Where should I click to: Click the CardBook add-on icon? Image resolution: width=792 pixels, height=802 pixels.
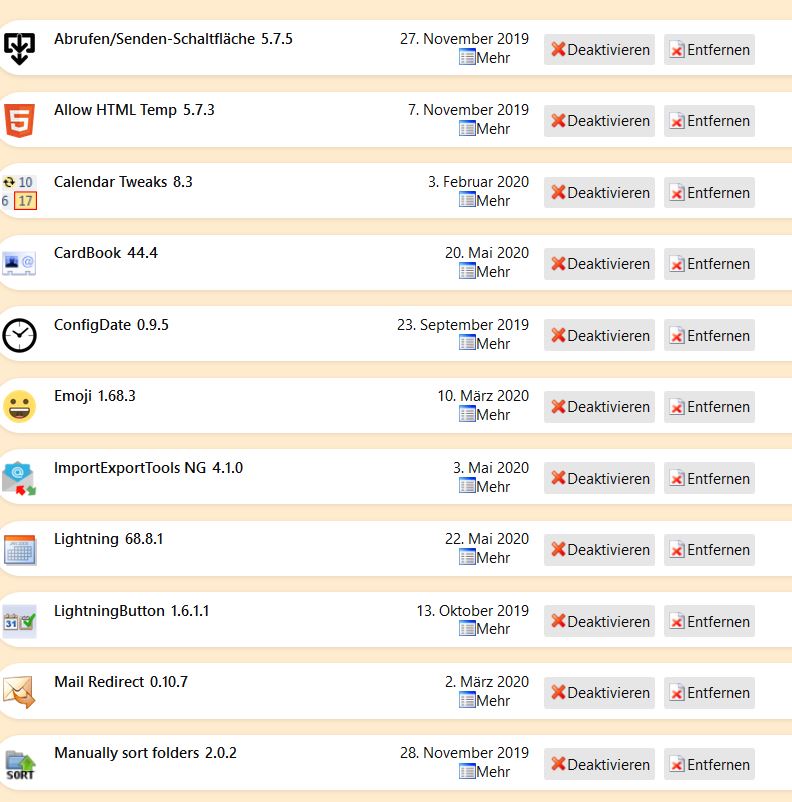tap(20, 264)
